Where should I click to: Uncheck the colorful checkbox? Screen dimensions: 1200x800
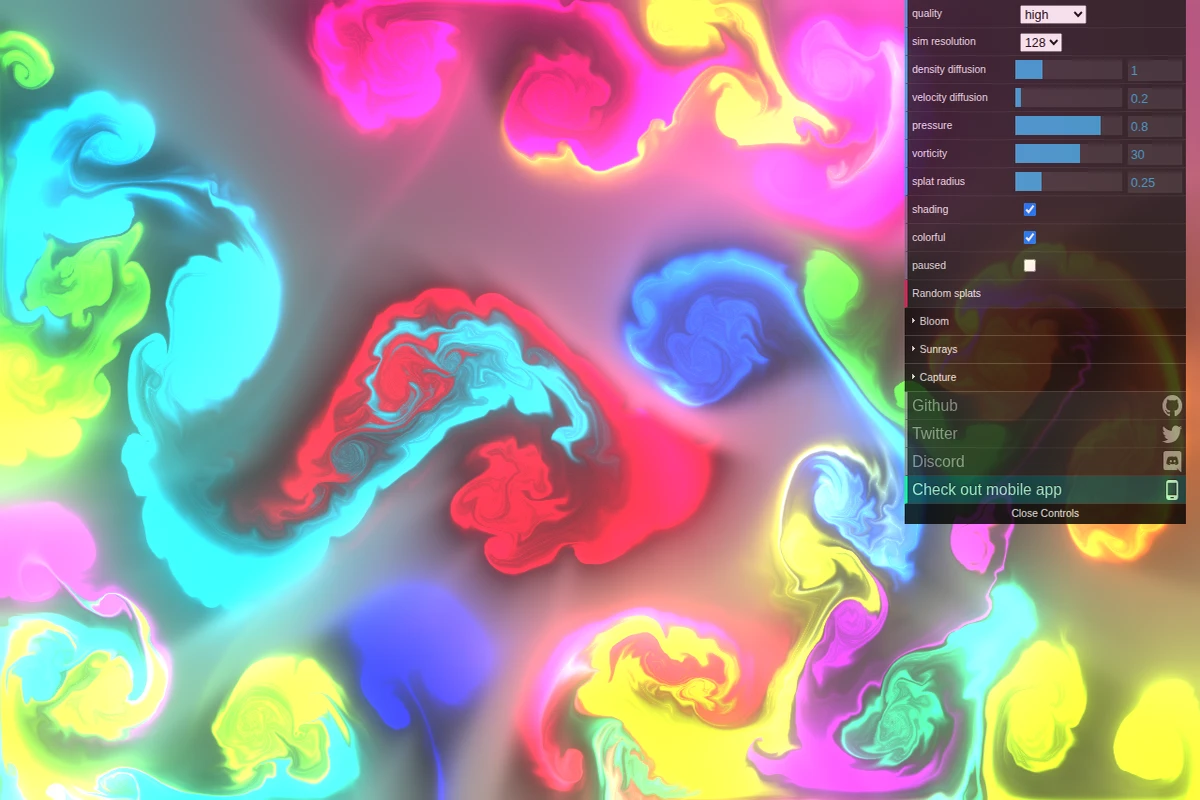click(1030, 237)
